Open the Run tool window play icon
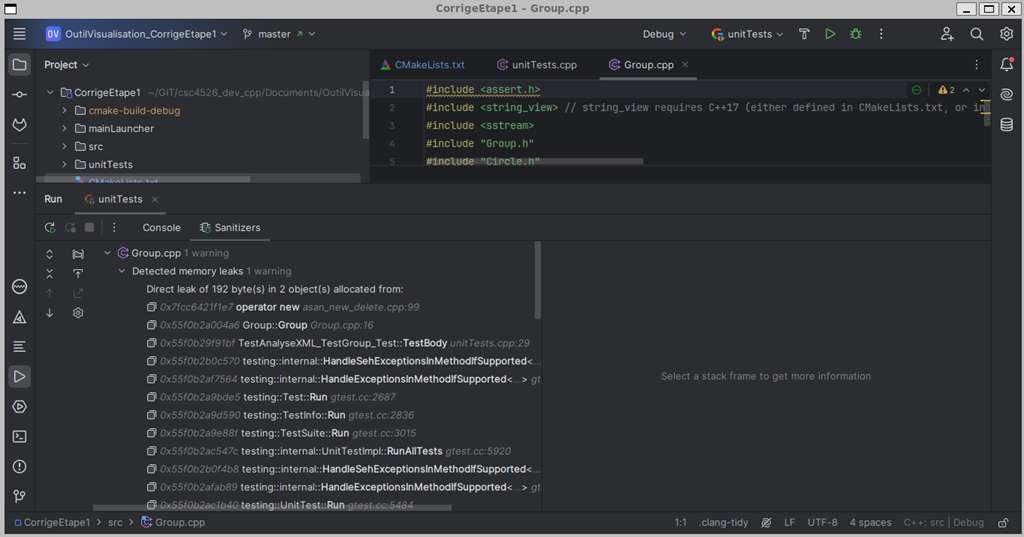 click(x=20, y=376)
